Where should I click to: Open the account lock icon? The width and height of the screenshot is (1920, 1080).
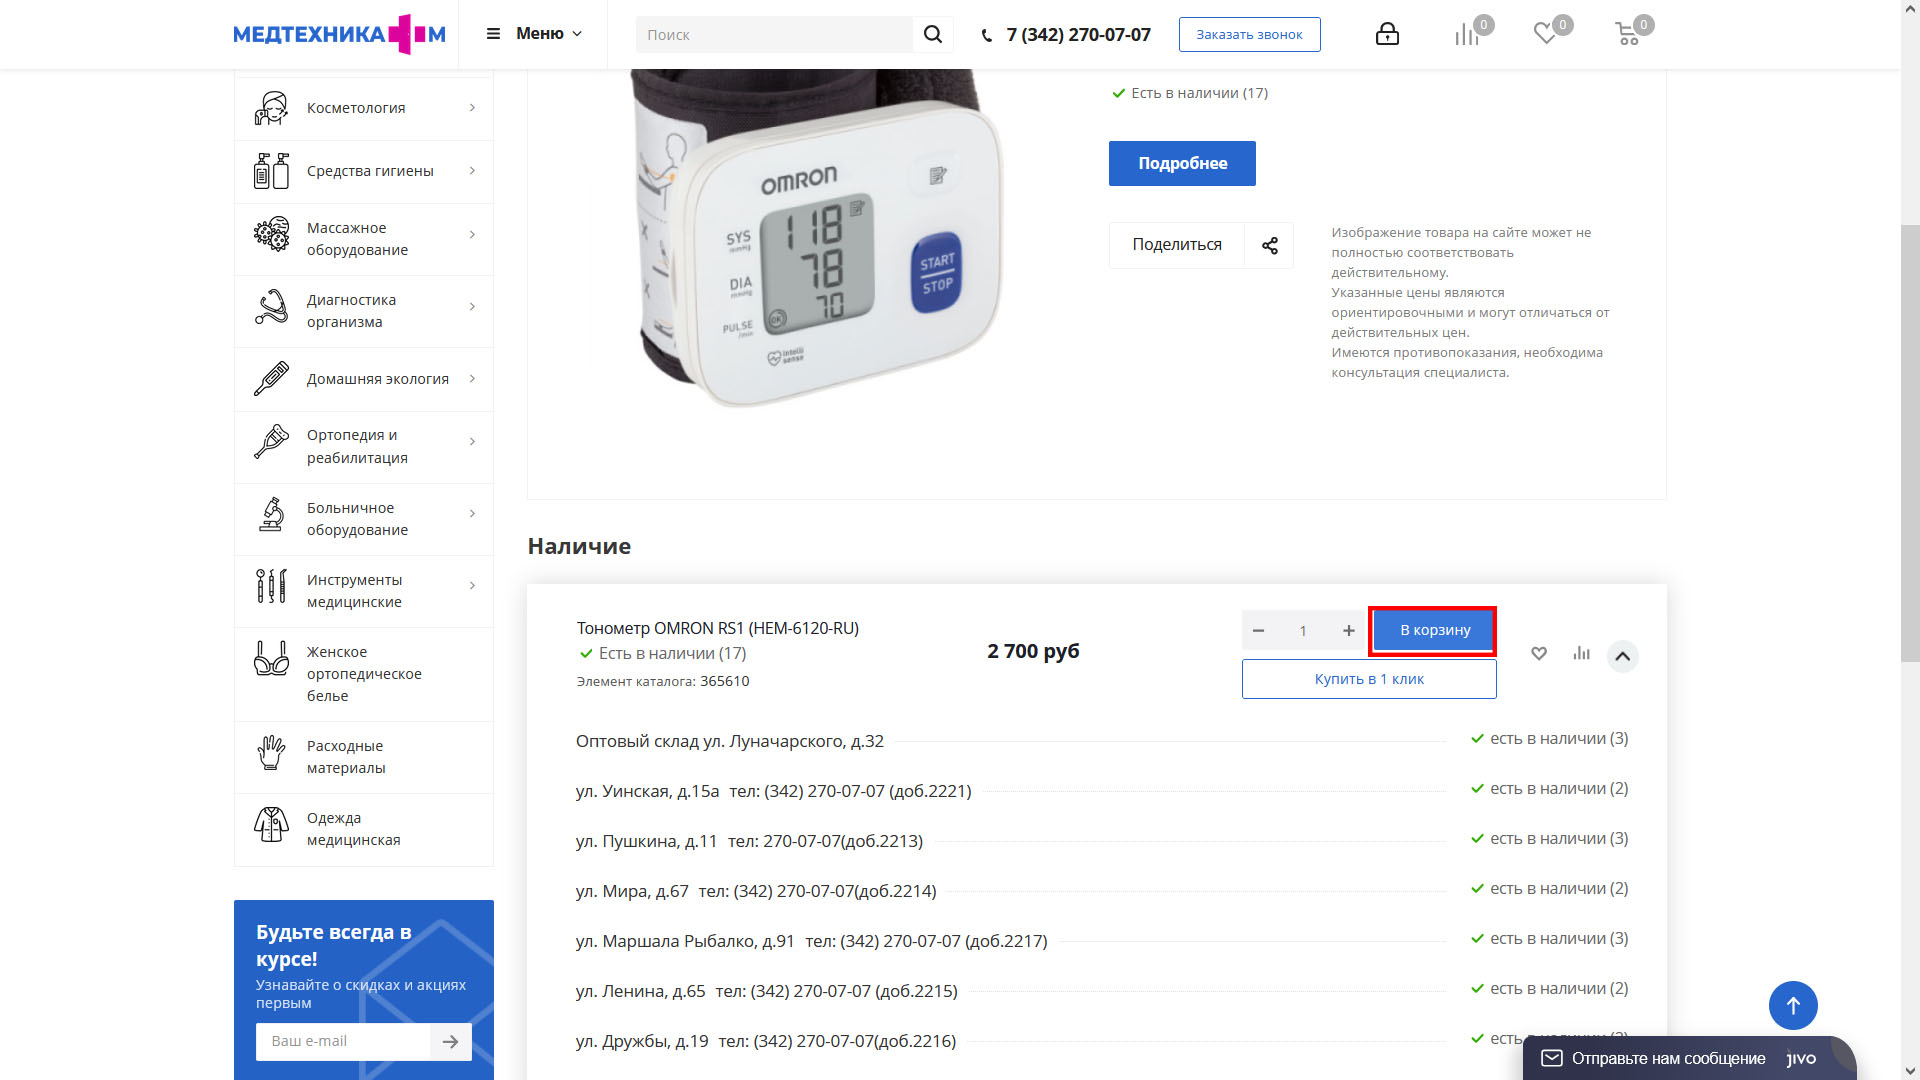(1387, 34)
